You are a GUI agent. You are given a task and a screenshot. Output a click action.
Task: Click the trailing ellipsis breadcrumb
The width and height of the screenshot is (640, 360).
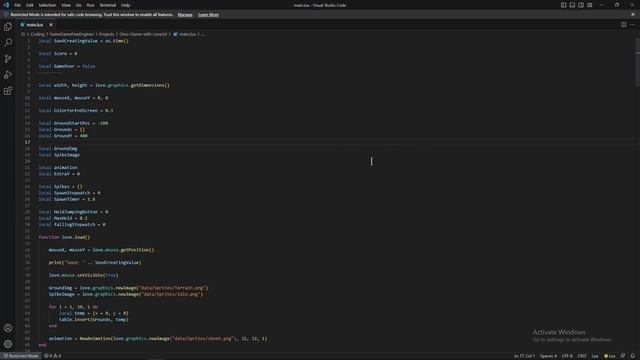point(203,34)
